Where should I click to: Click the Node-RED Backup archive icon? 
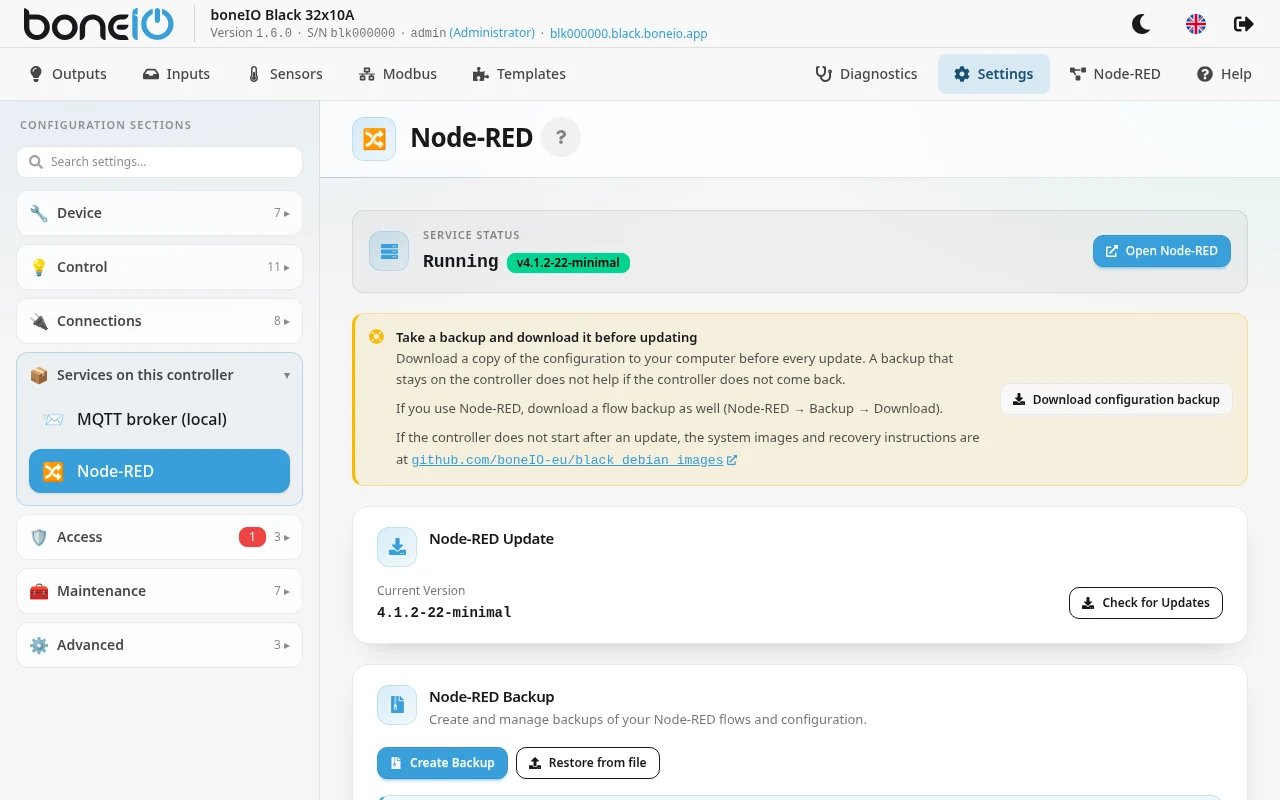[397, 705]
